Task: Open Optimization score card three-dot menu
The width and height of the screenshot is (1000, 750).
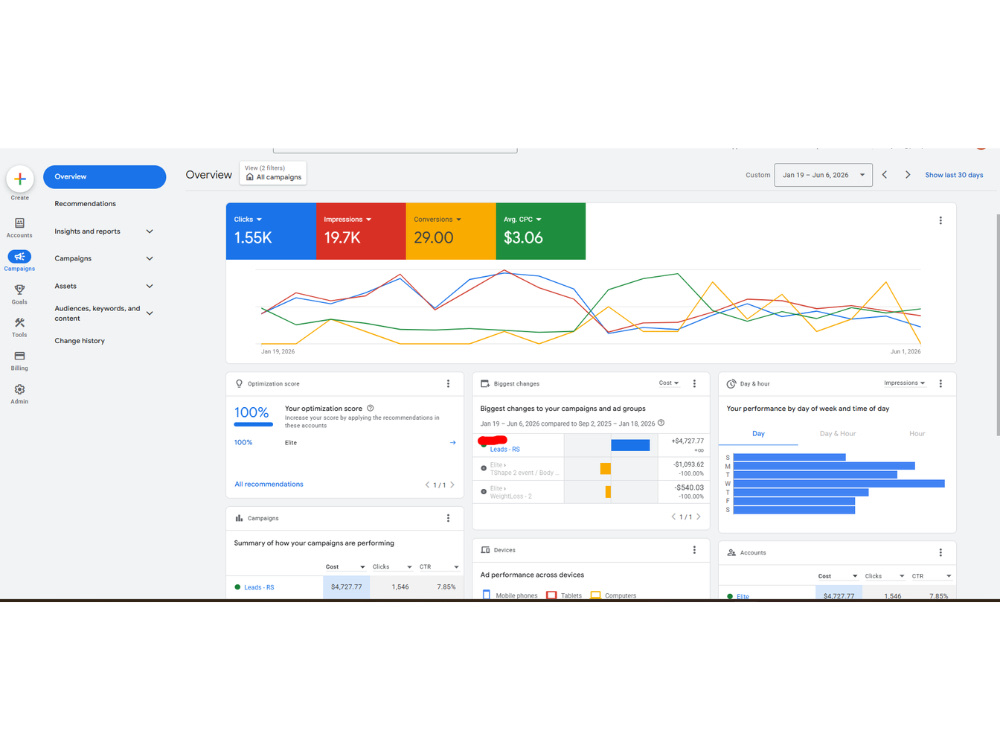Action: tap(448, 384)
